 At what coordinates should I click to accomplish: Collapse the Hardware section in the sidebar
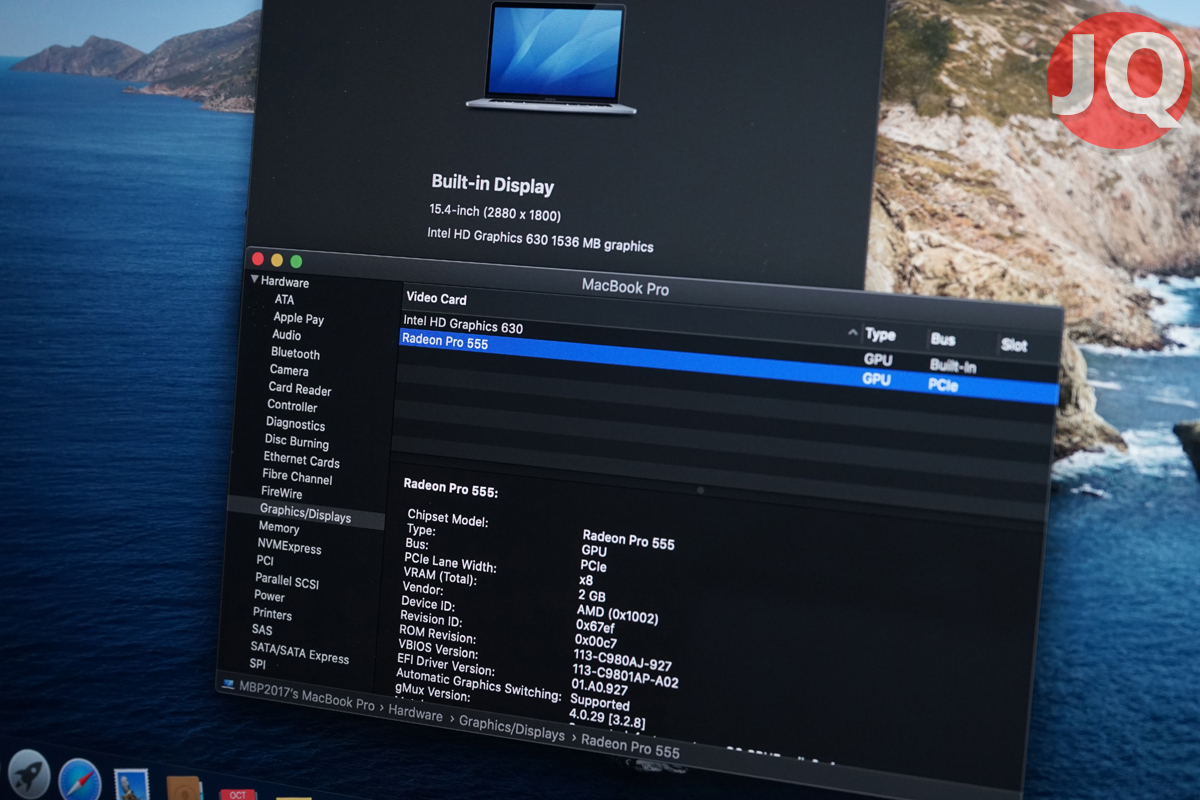coord(255,279)
